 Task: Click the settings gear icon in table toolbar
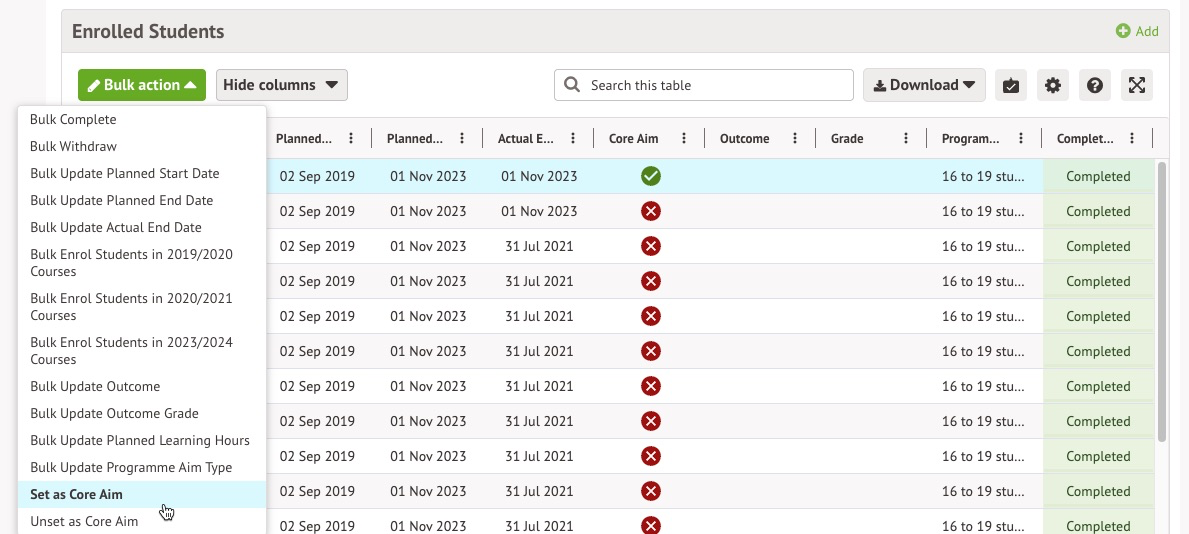point(1053,85)
